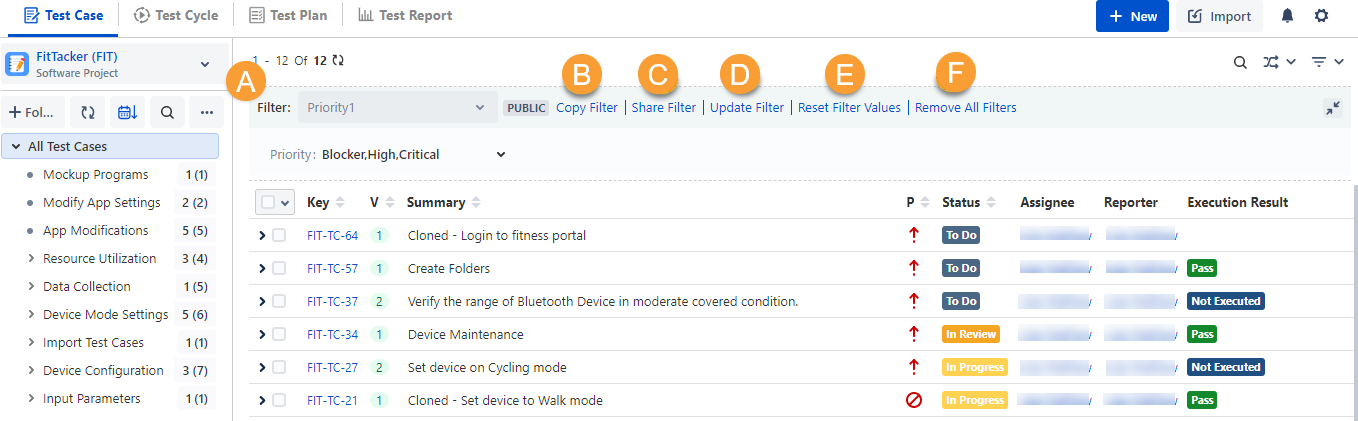Screen dimensions: 1358x421
Task: Sort by Priority column arrows
Action: [925, 202]
